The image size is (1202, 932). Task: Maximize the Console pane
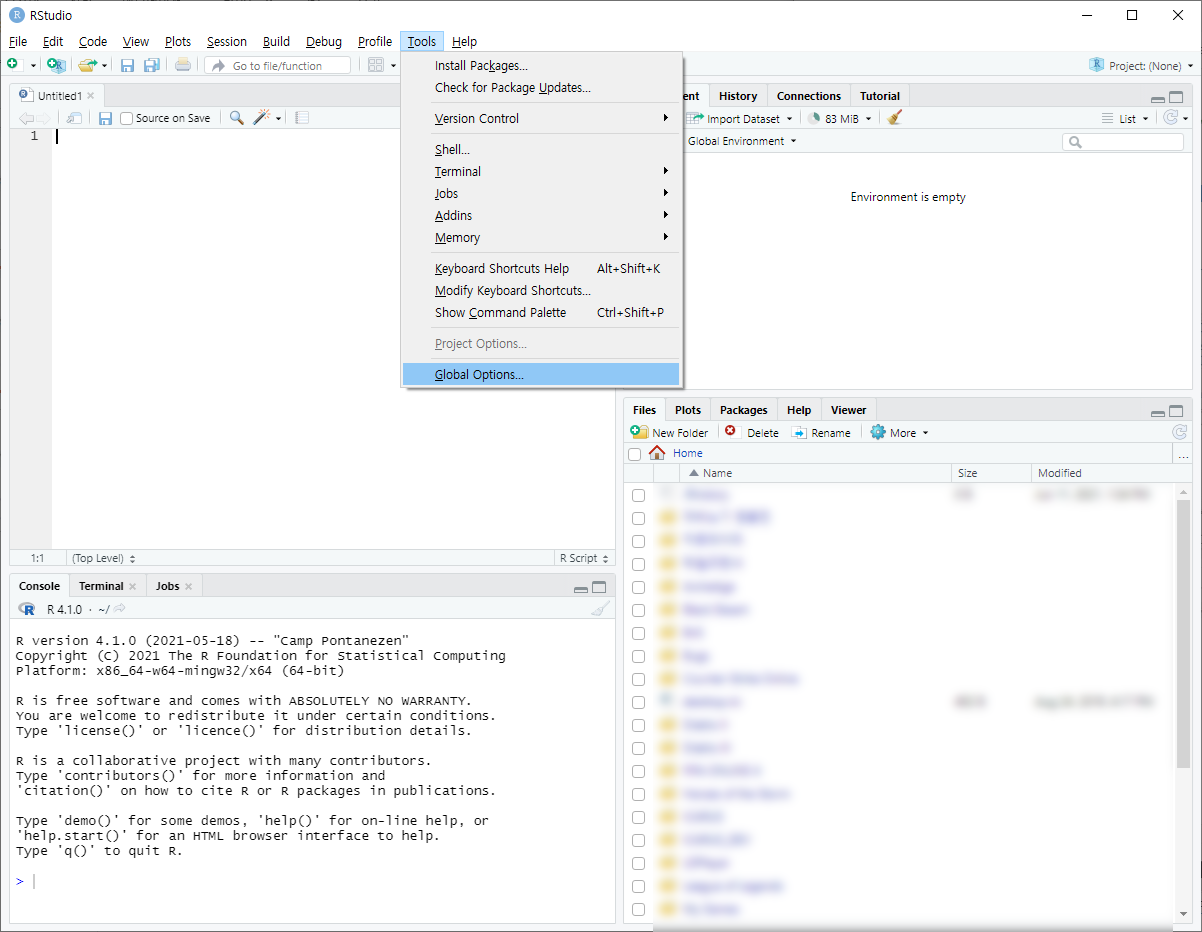click(599, 588)
